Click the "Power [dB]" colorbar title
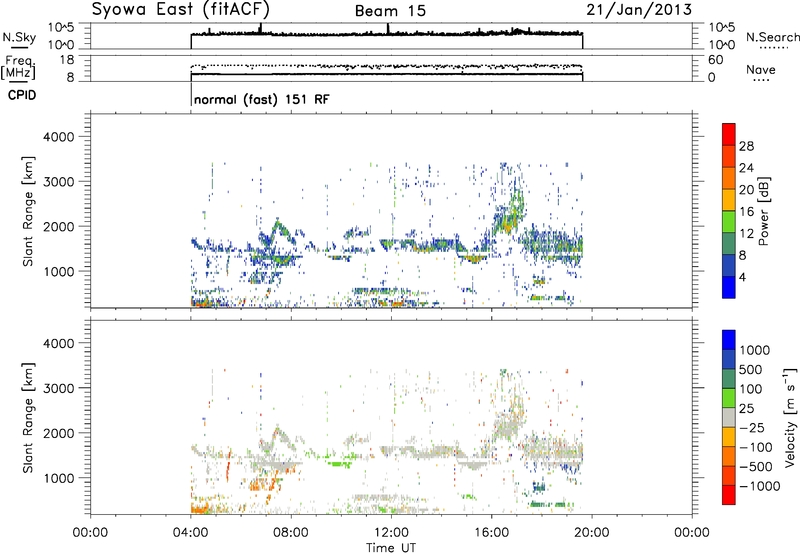 tap(763, 211)
